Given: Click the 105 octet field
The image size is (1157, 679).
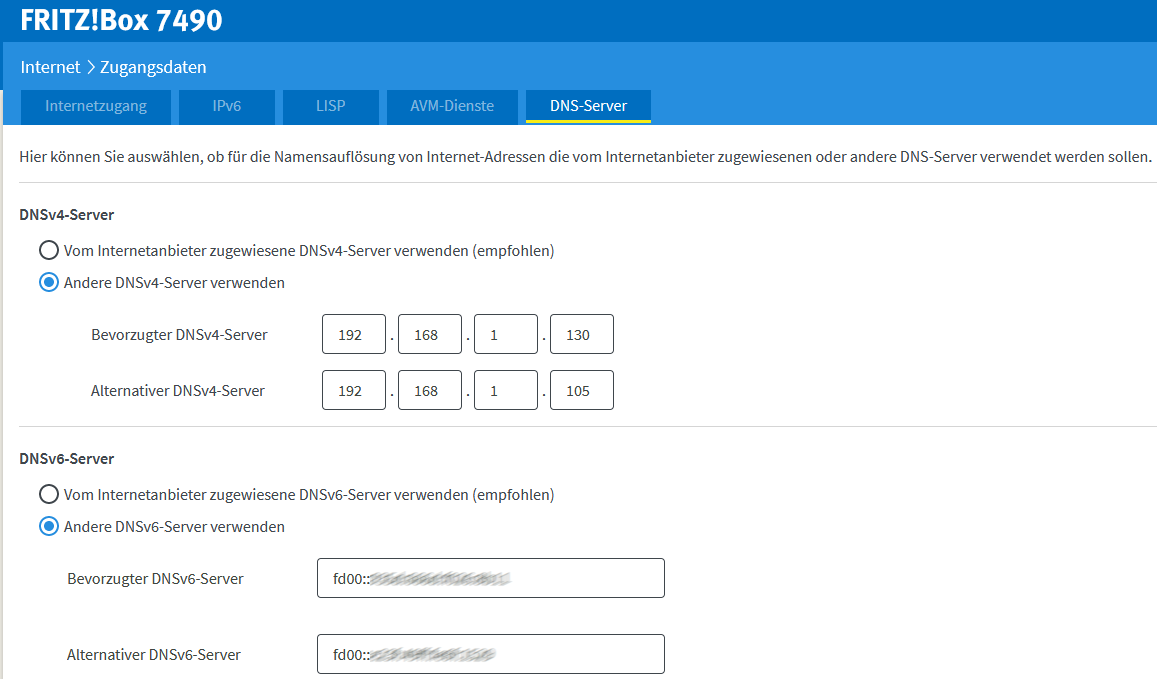Looking at the screenshot, I should pyautogui.click(x=581, y=390).
